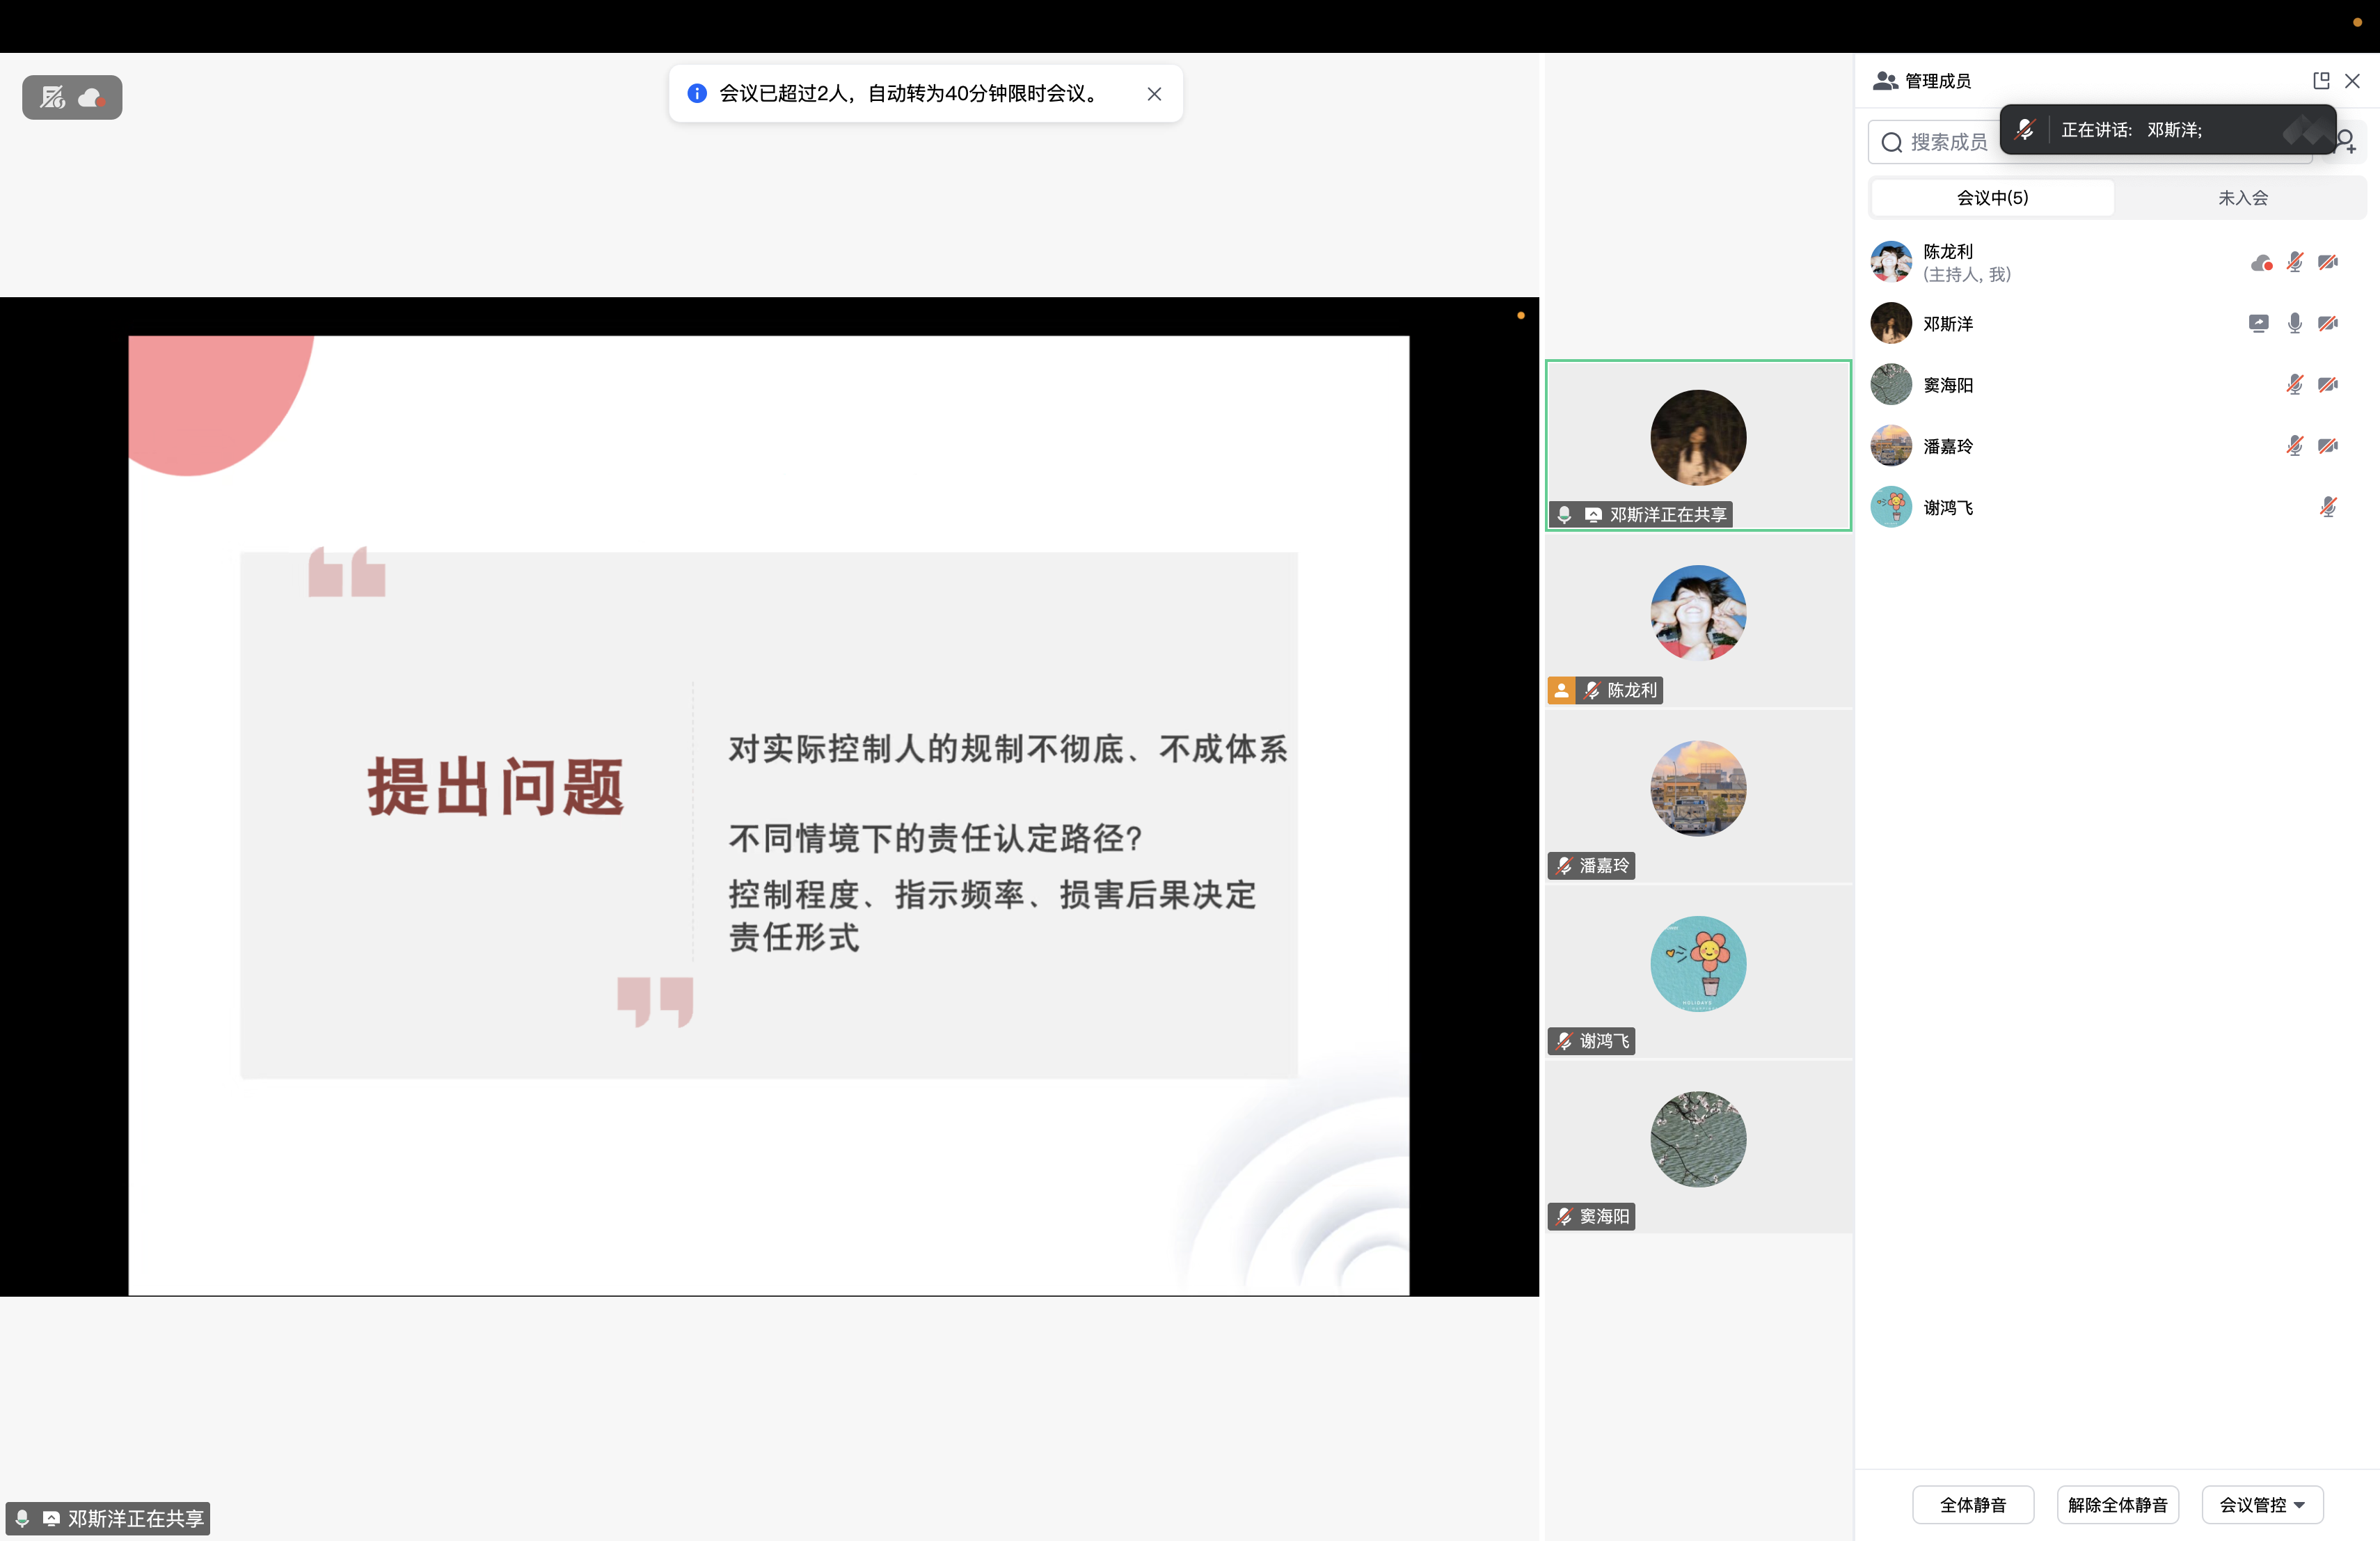Viewport: 2380px width, 1541px height.
Task: Switch to the 未入会 tab
Action: [2242, 198]
